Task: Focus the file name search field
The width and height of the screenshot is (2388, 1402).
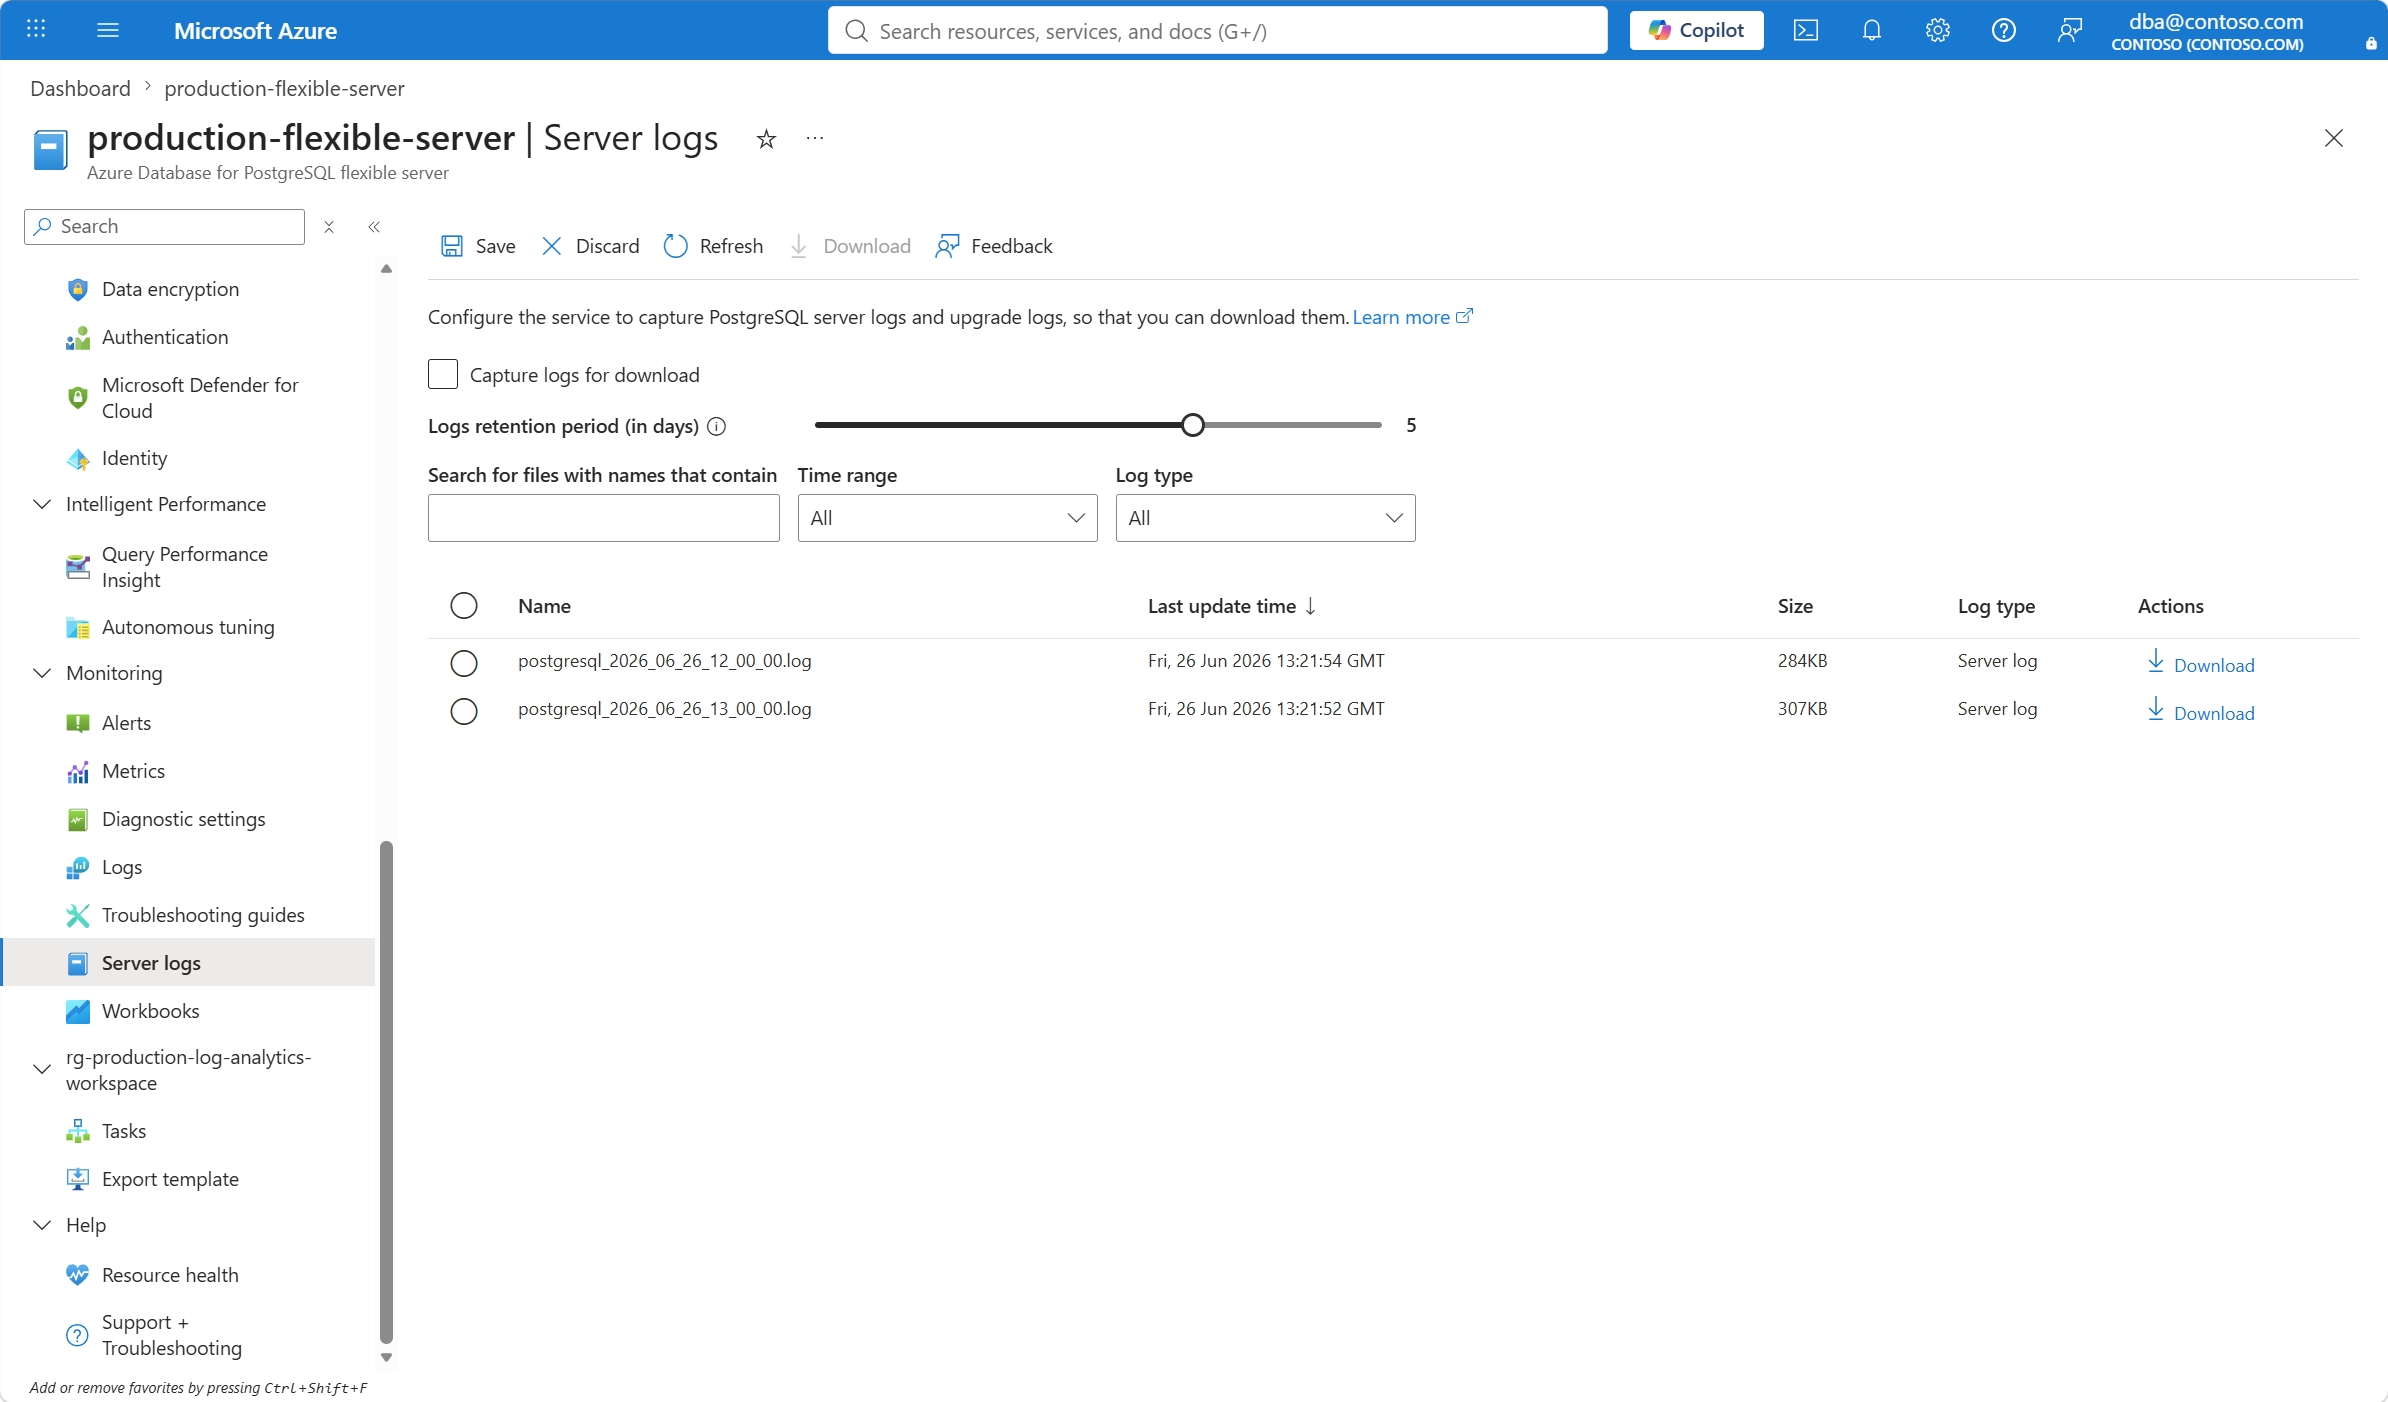Action: point(604,518)
